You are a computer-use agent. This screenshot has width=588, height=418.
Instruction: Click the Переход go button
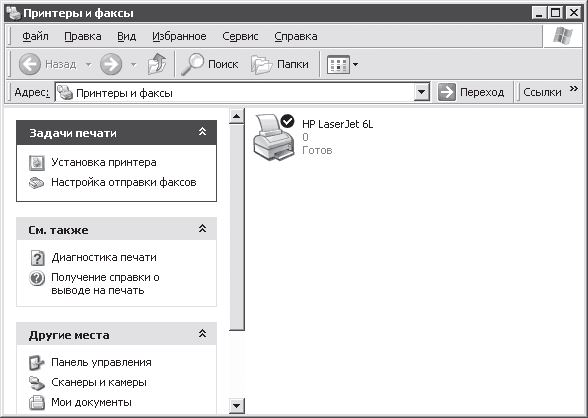point(471,92)
